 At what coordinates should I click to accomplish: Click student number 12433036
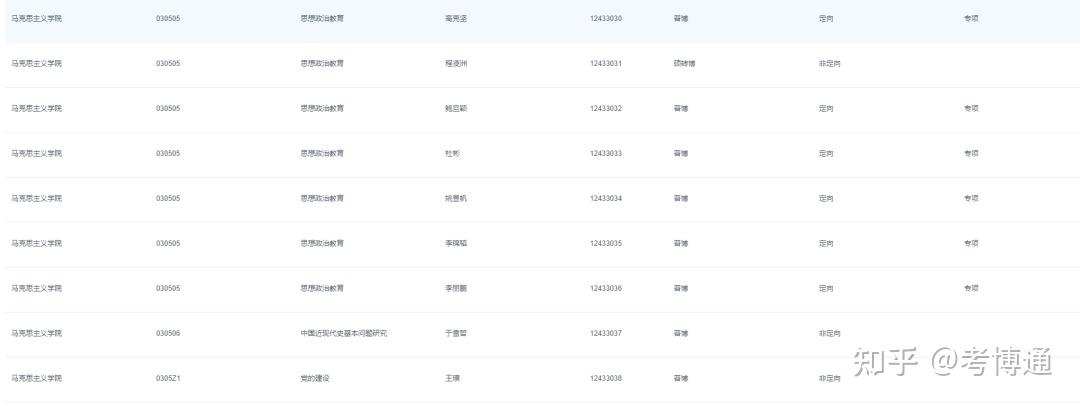(x=606, y=289)
